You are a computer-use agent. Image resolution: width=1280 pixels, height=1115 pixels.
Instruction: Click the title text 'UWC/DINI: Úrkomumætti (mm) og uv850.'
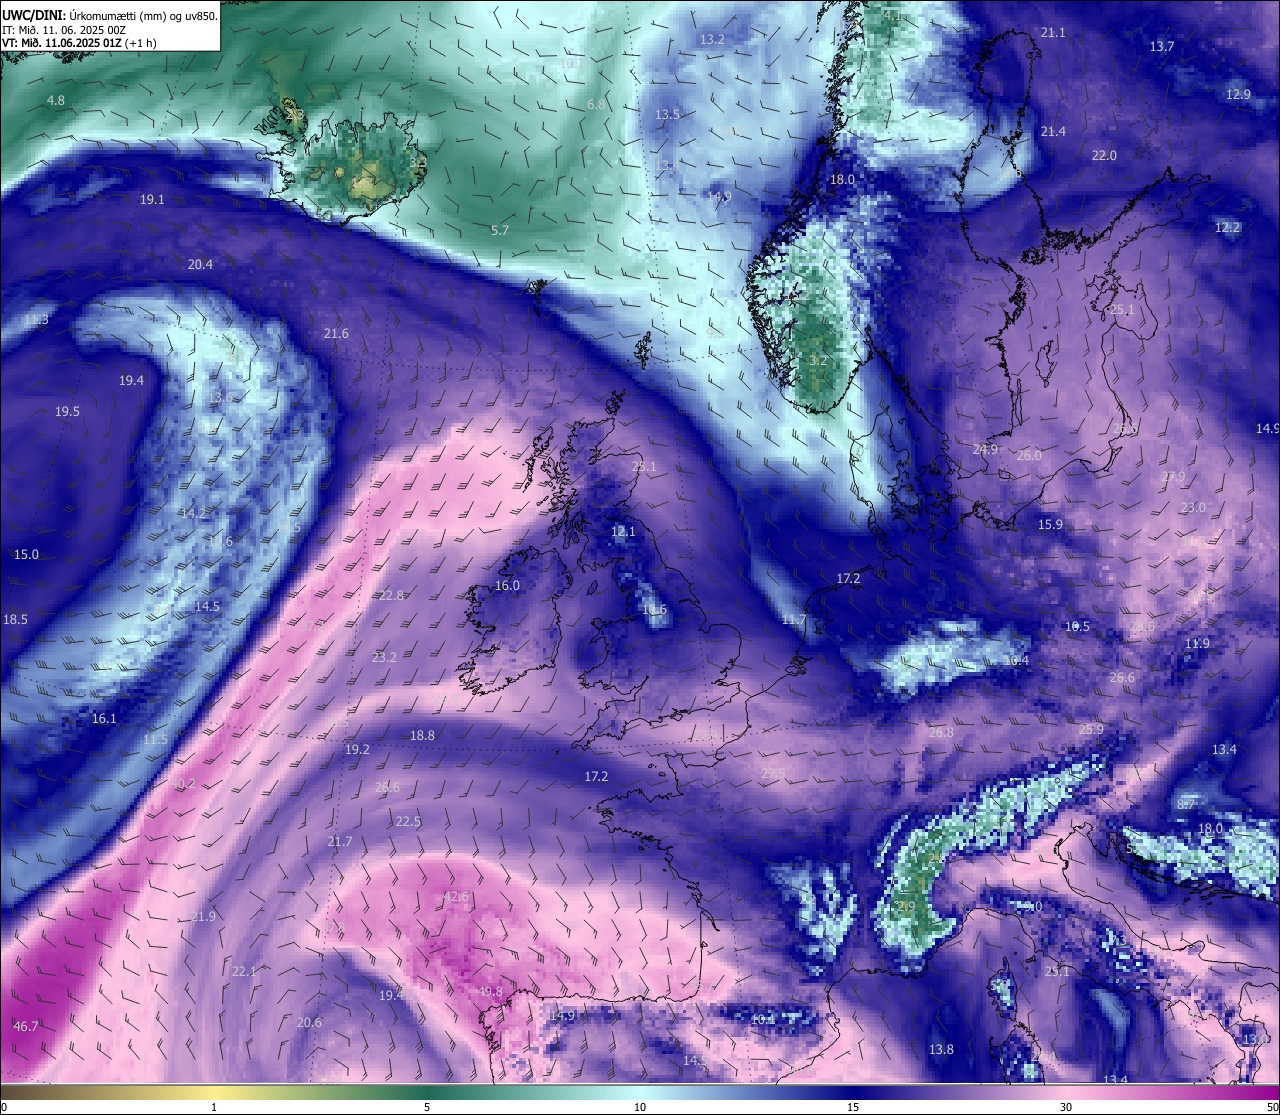point(110,16)
